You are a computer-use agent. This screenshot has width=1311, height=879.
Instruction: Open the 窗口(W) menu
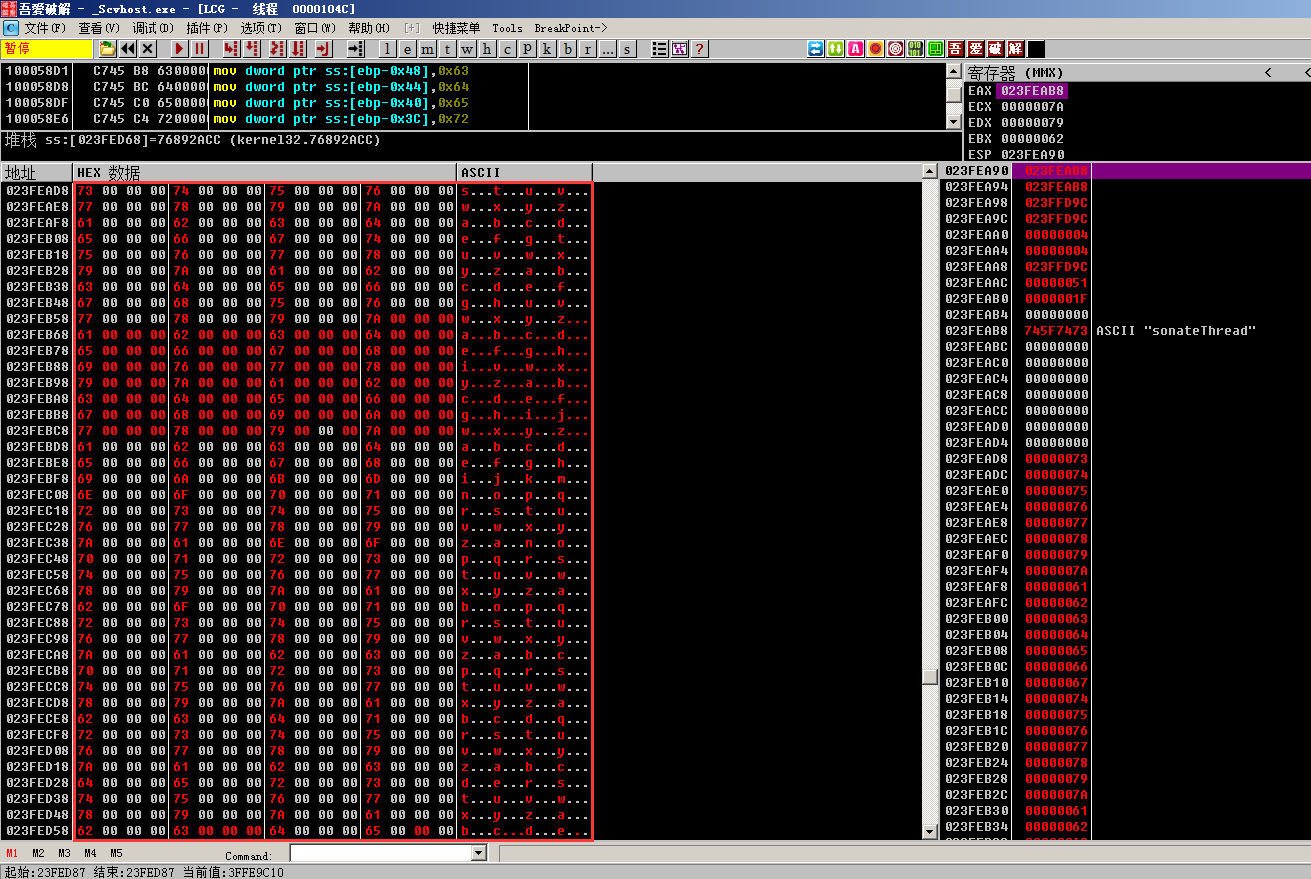pyautogui.click(x=315, y=28)
